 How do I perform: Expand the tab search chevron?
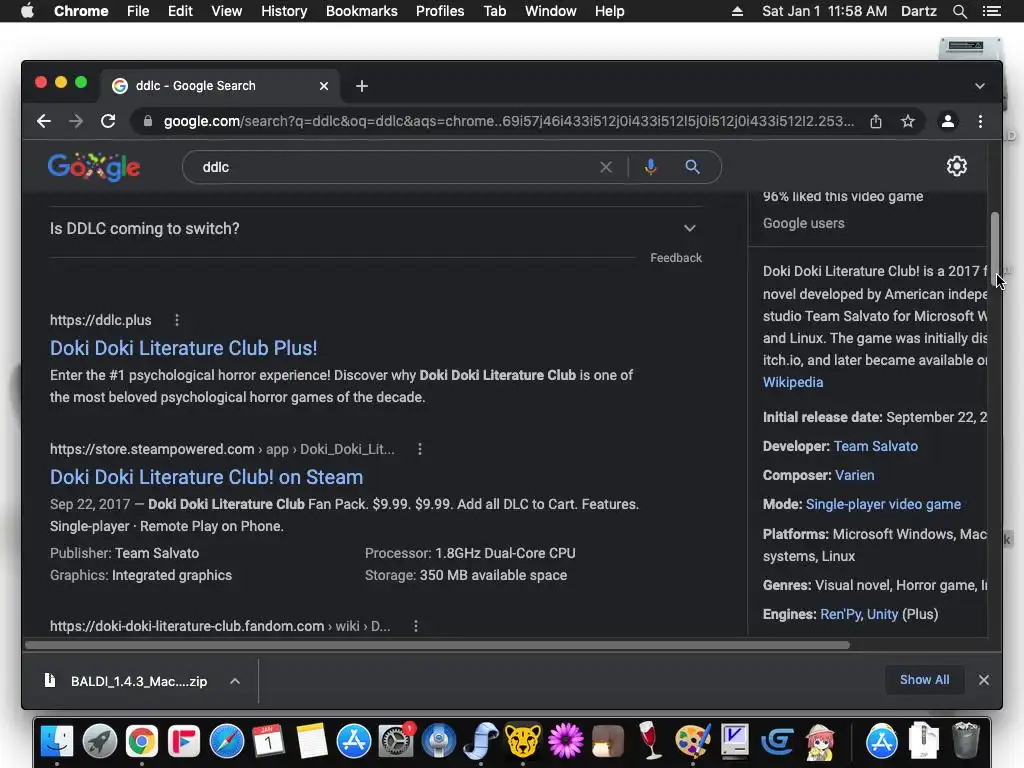click(x=980, y=86)
